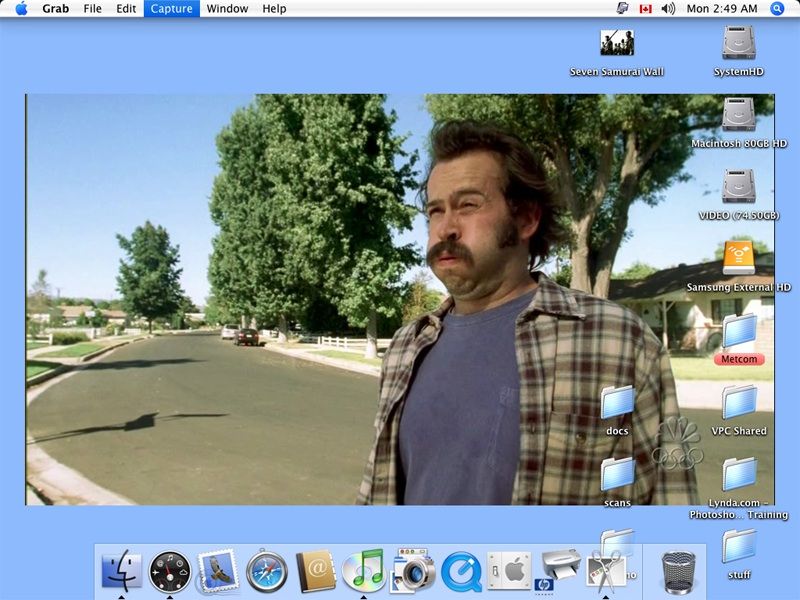Viewport: 800px width, 600px height.
Task: Open the Grab application menu
Action: coord(56,9)
